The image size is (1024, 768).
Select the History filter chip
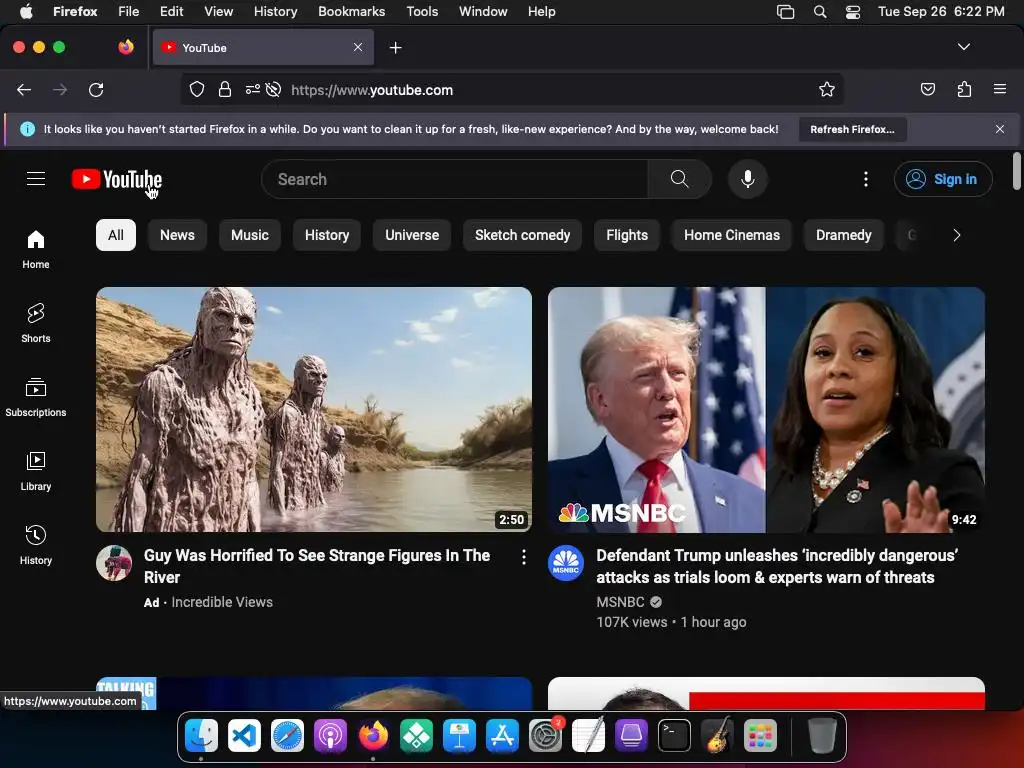(327, 235)
